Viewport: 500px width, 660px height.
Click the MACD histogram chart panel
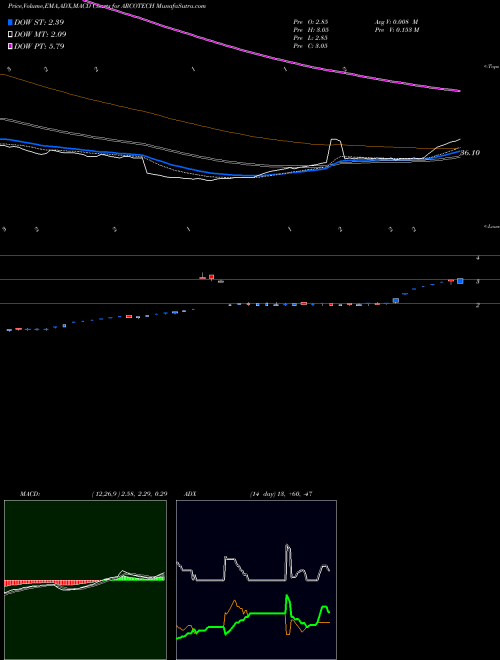click(85, 580)
